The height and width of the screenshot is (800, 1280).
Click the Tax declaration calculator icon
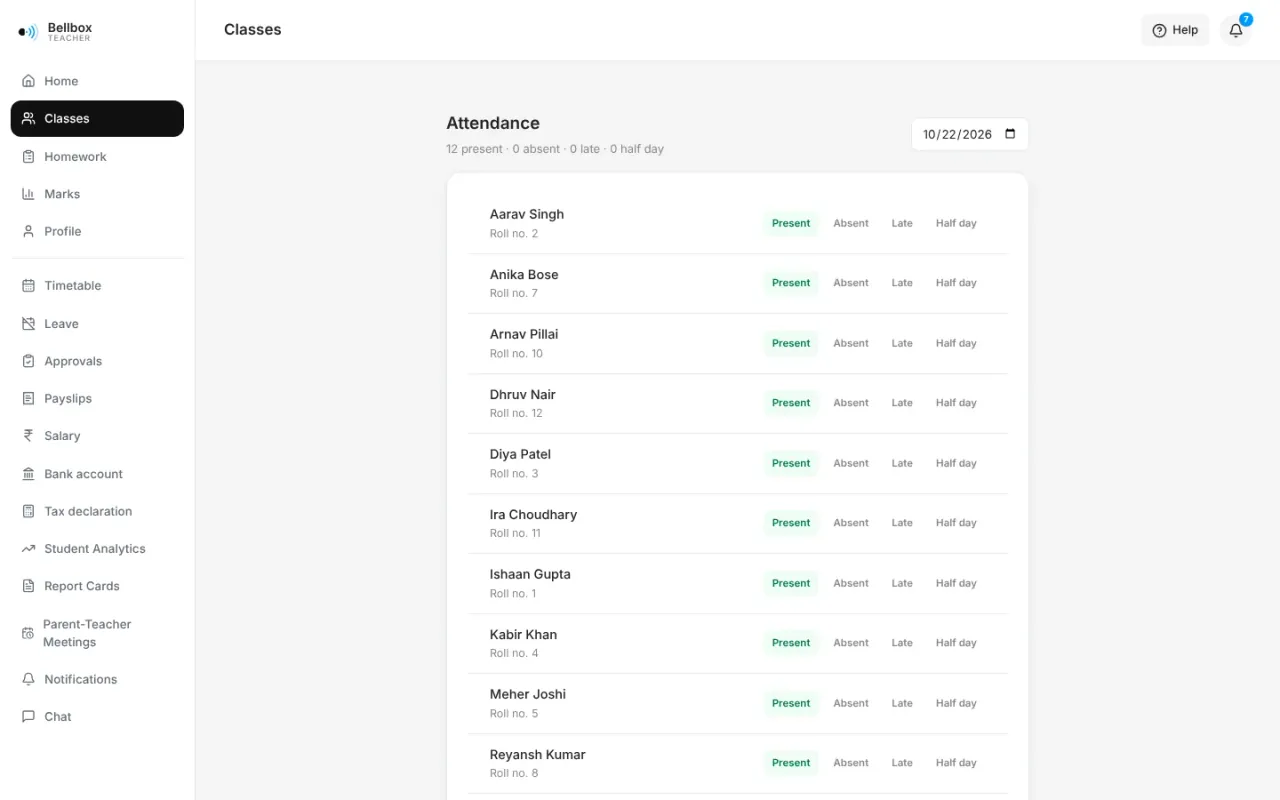(28, 511)
